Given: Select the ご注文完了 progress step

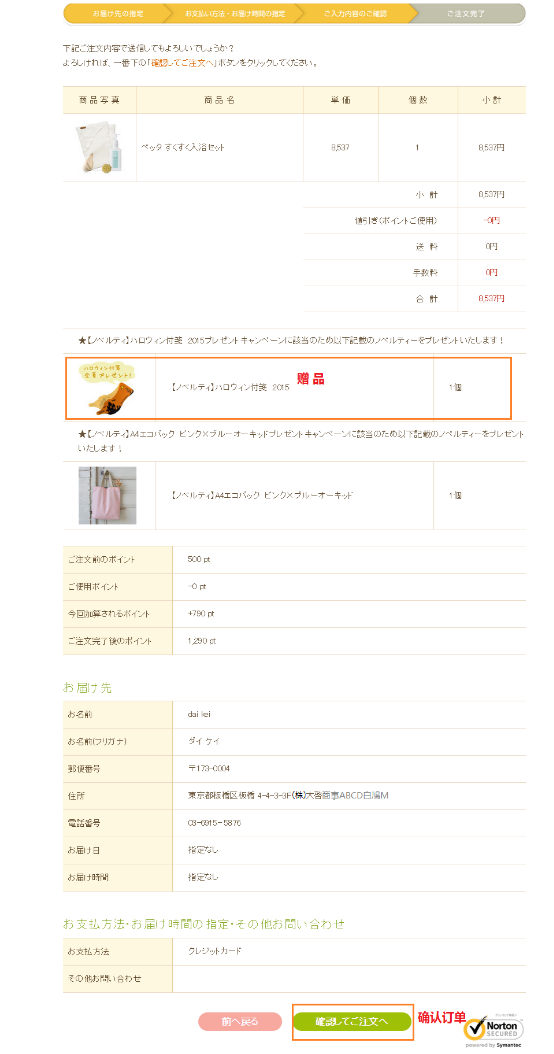Looking at the screenshot, I should tap(466, 13).
